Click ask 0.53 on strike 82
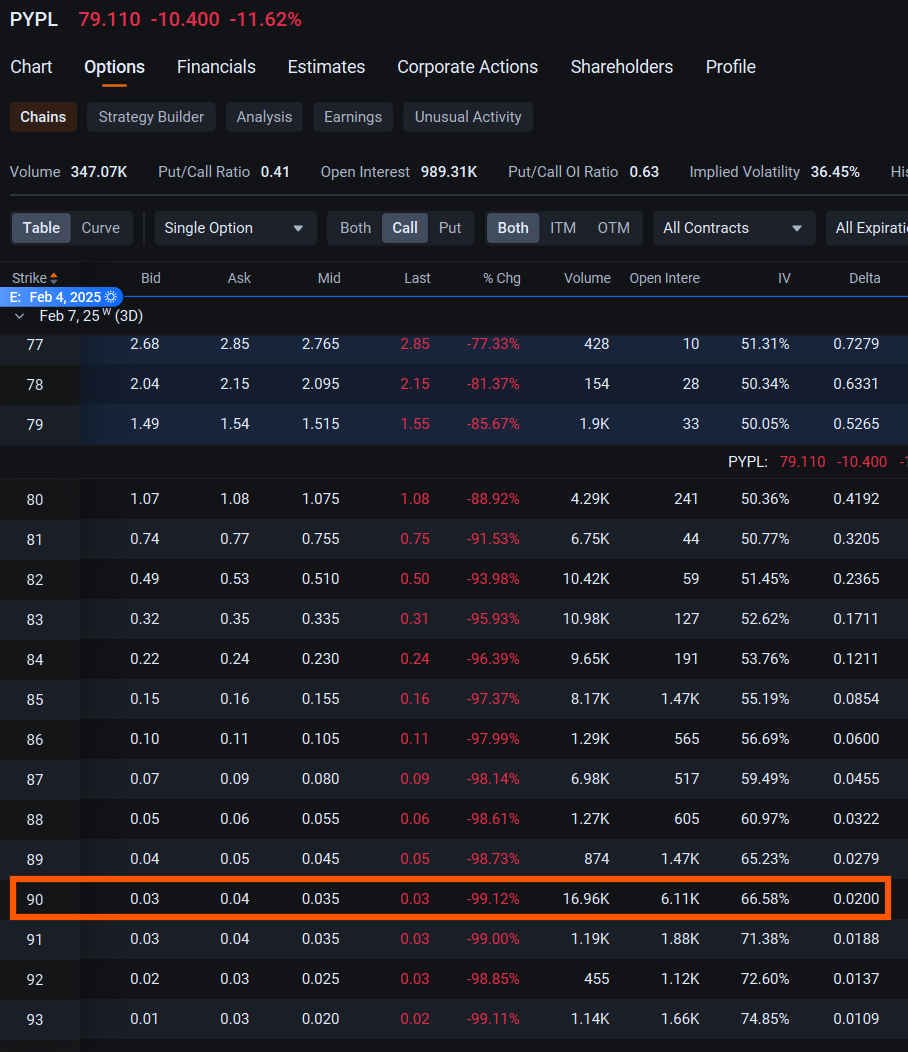The width and height of the screenshot is (908, 1052). coord(235,579)
